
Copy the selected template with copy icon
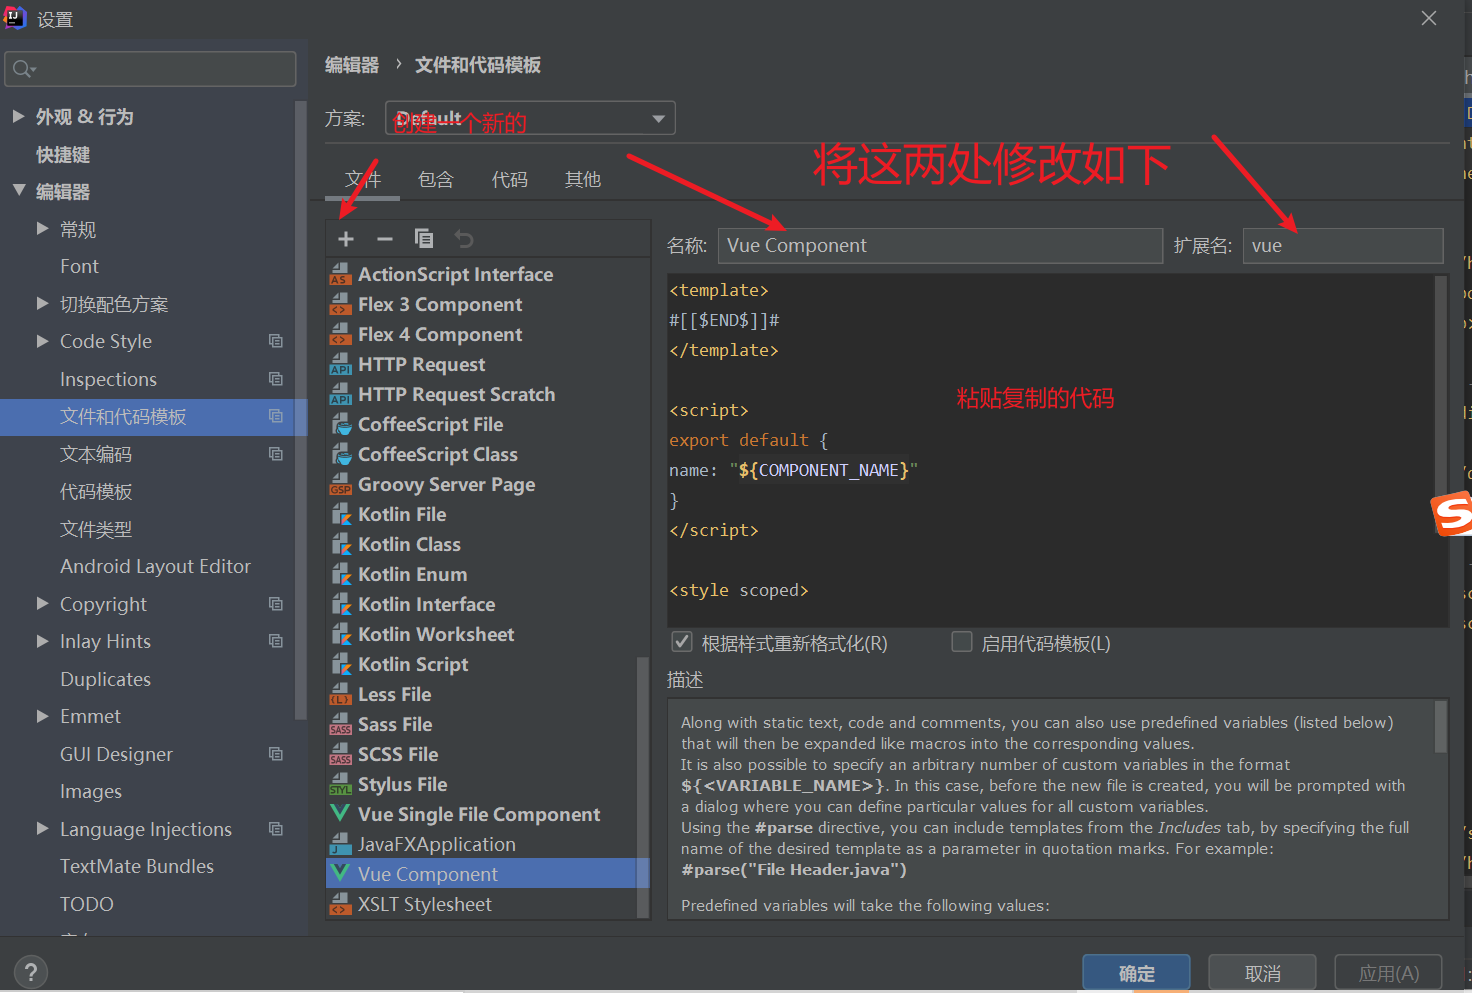[x=424, y=238]
